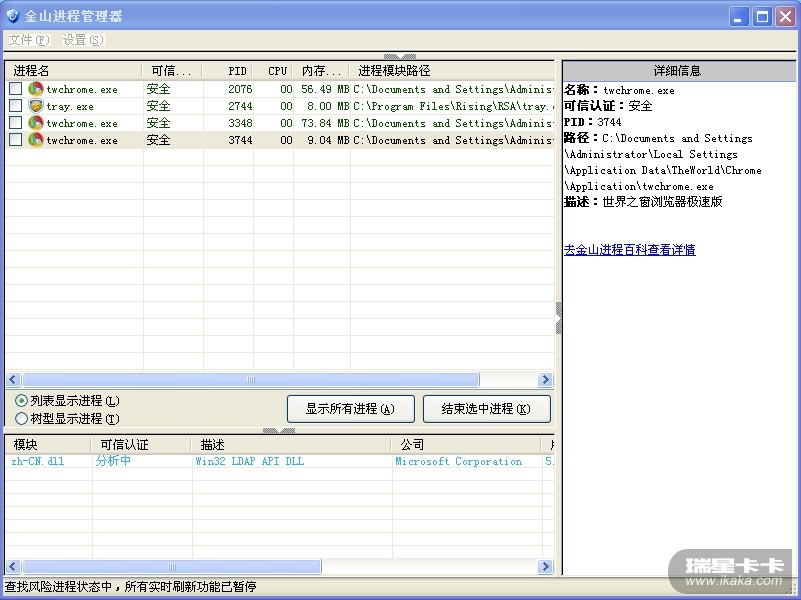Tick the checkbox for twchrome.exe PID 3348
Screen dimensions: 801x600
click(15, 123)
